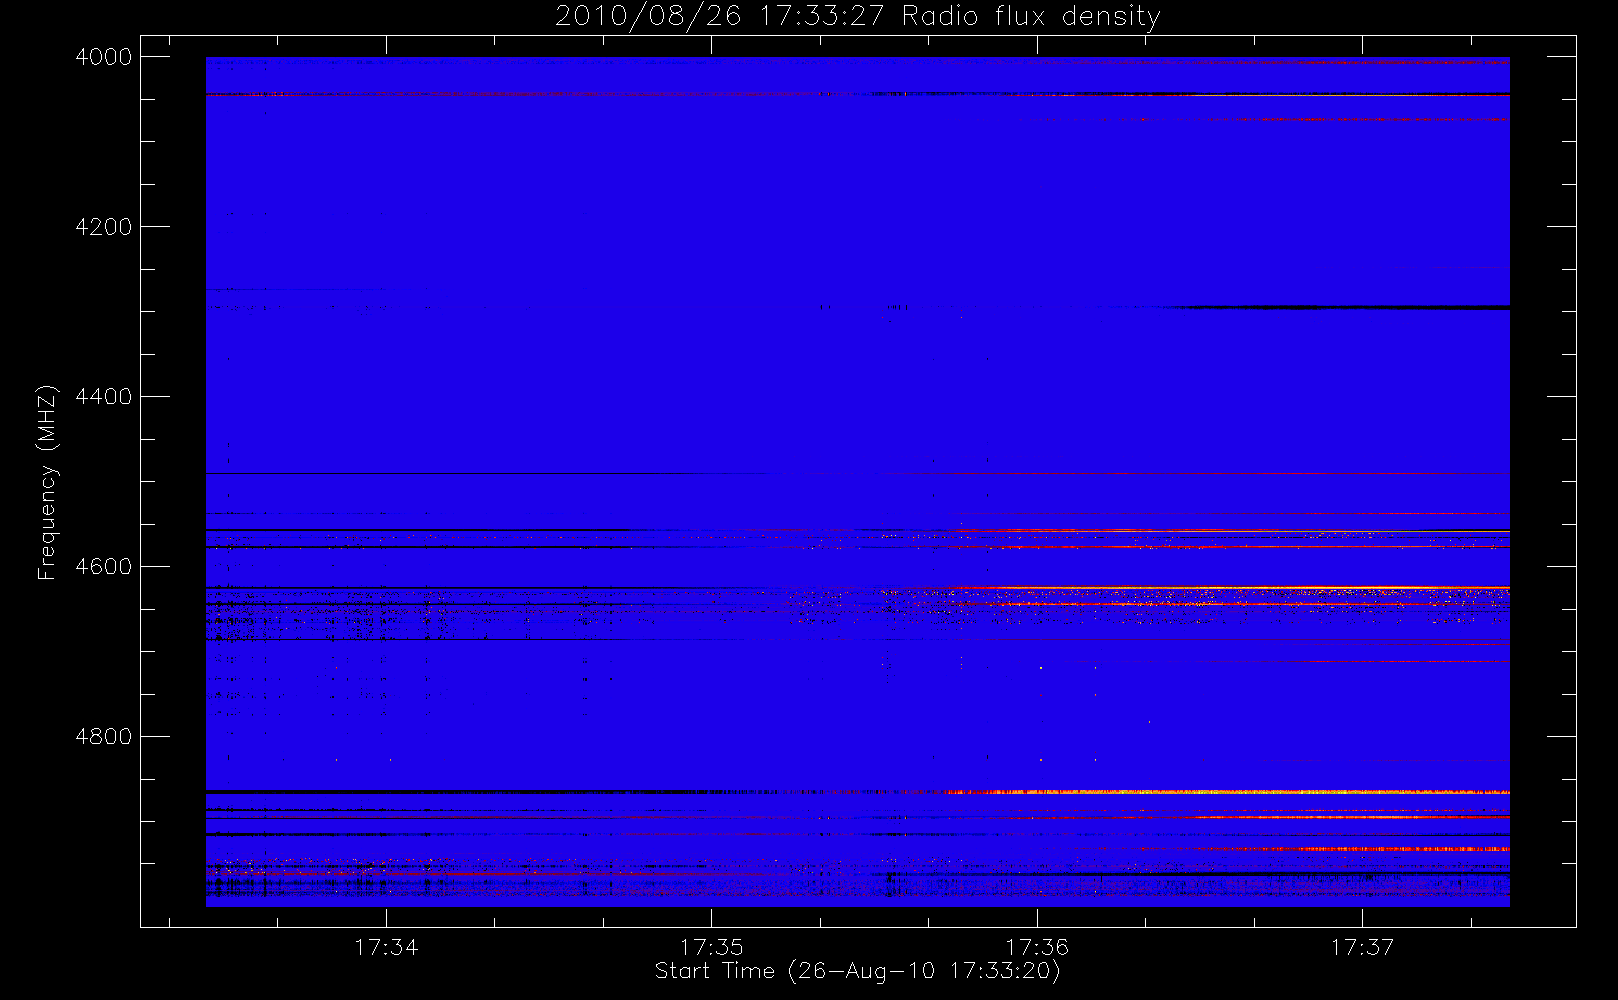
Task: Select the 4400 frequency axis label
Action: point(104,397)
